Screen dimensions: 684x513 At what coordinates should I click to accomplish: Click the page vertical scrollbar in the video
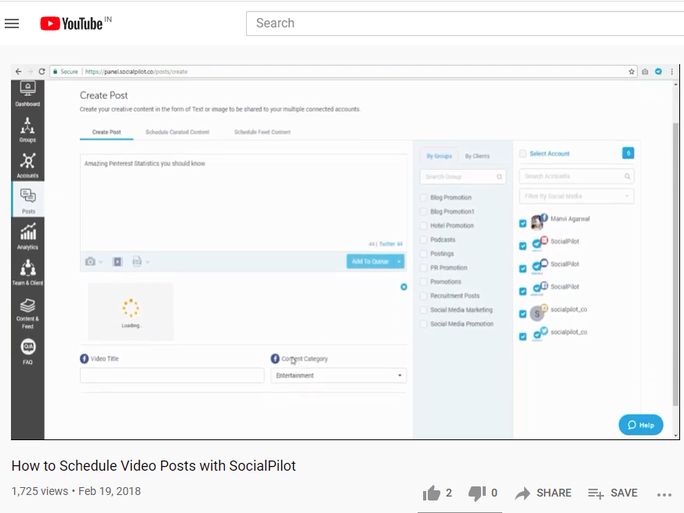tap(676, 262)
